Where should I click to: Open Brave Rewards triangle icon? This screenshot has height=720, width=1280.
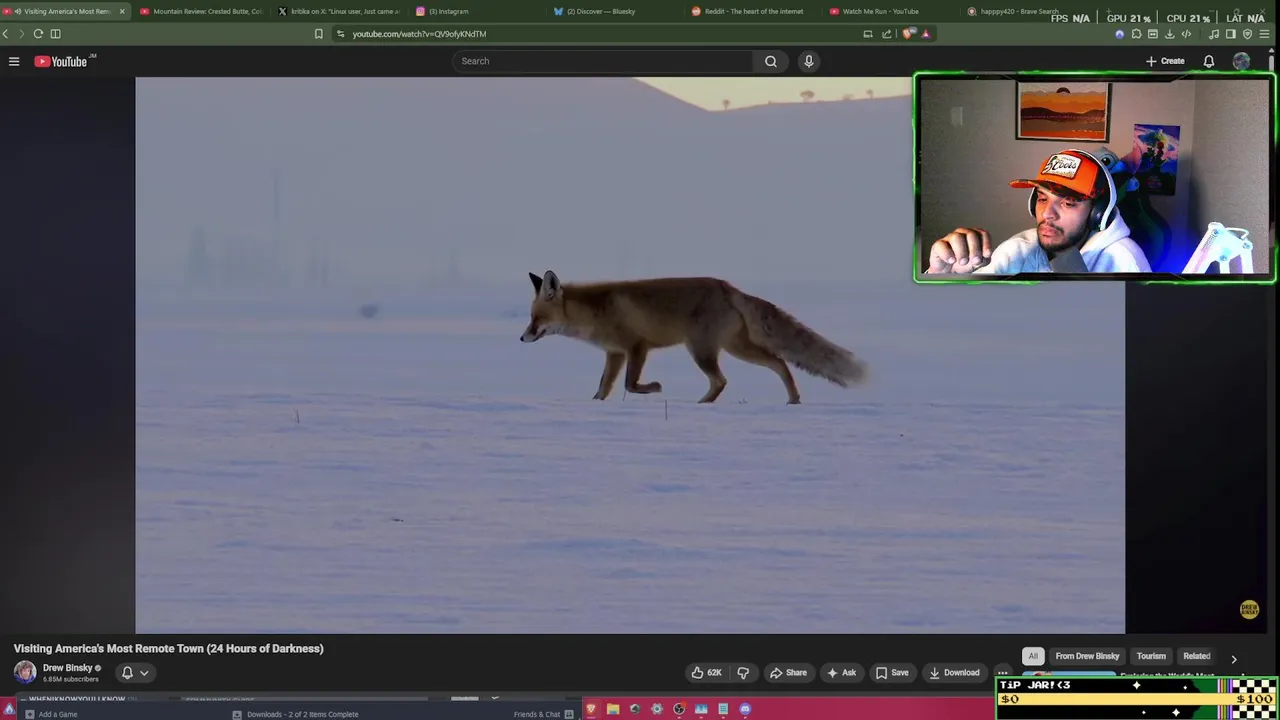click(x=925, y=34)
